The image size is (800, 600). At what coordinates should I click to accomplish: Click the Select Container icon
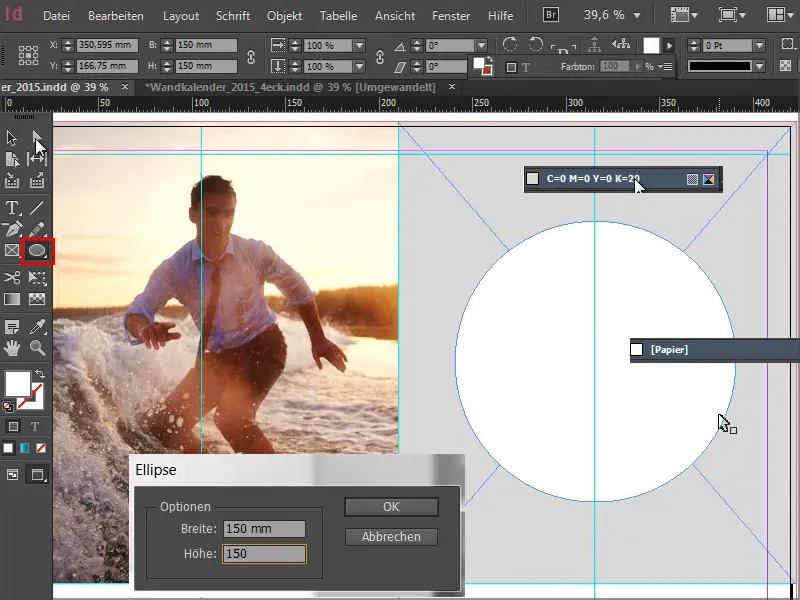click(x=594, y=44)
